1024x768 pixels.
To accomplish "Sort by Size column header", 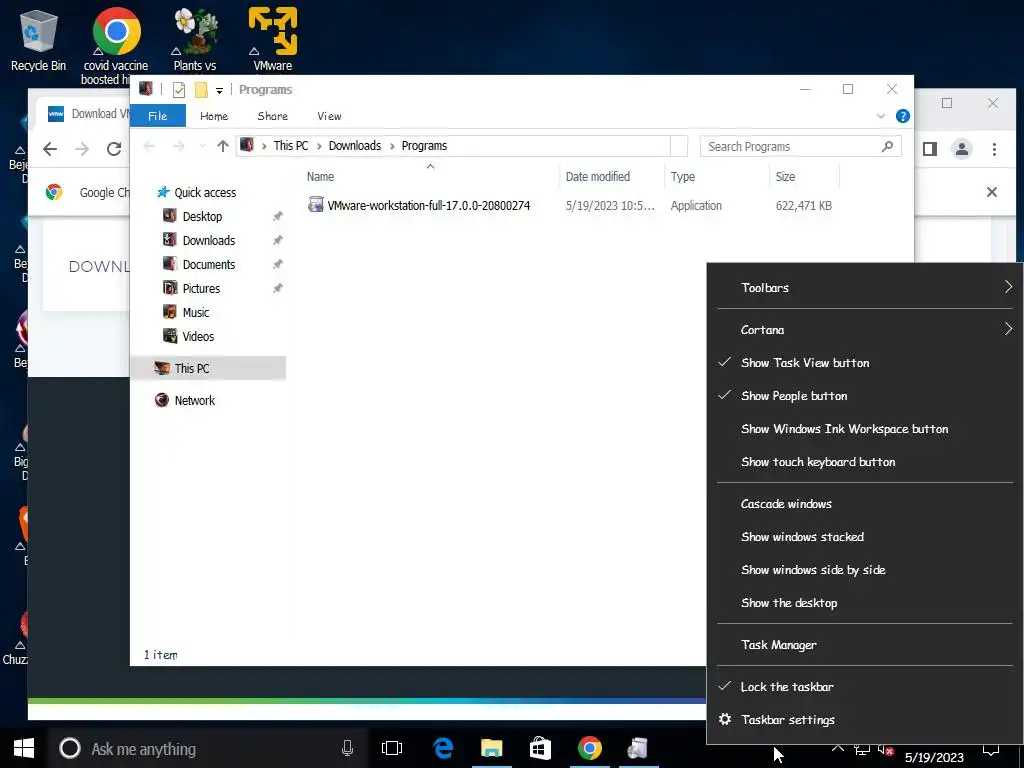I will point(785,176).
